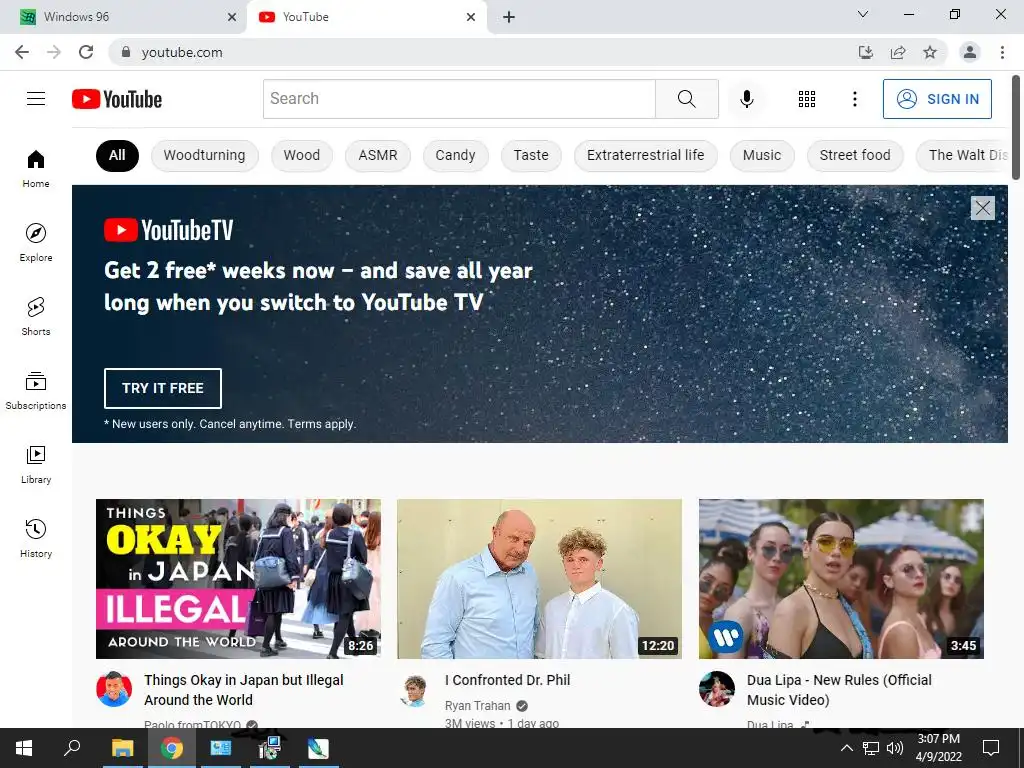
Task: Open Dua Lipa New Rules thumbnail
Action: 841,579
